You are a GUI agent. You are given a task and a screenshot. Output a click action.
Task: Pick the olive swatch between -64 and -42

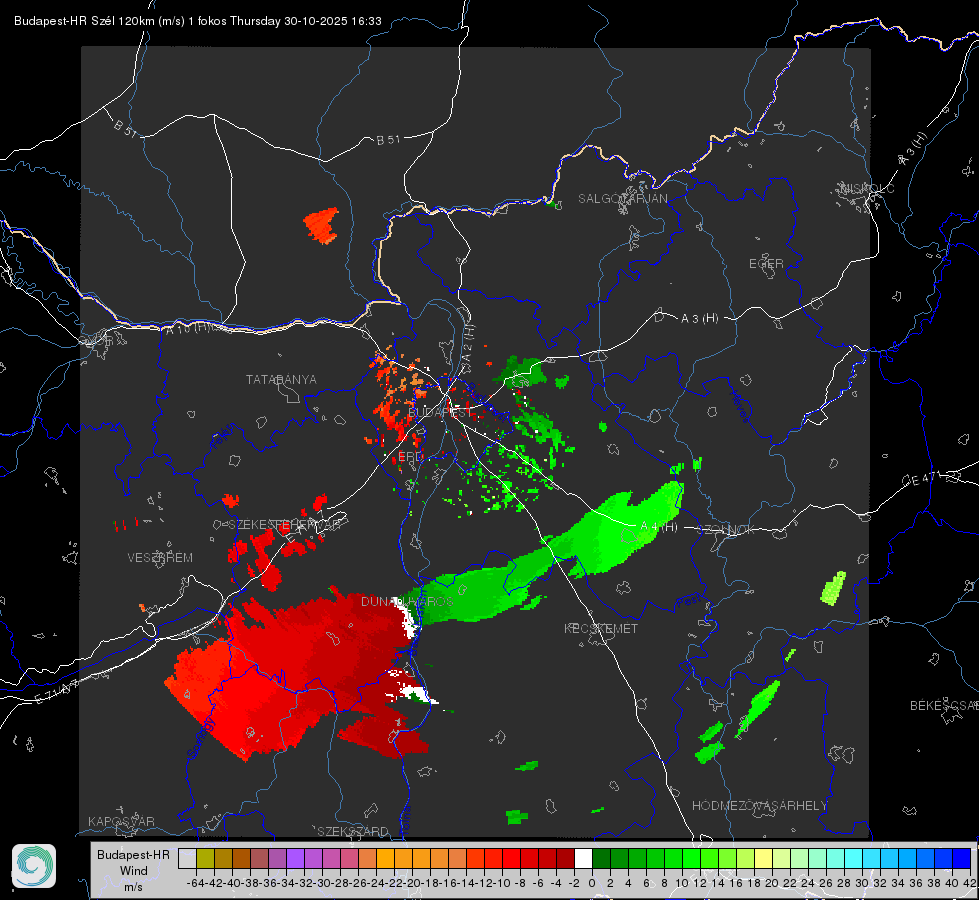[205, 858]
